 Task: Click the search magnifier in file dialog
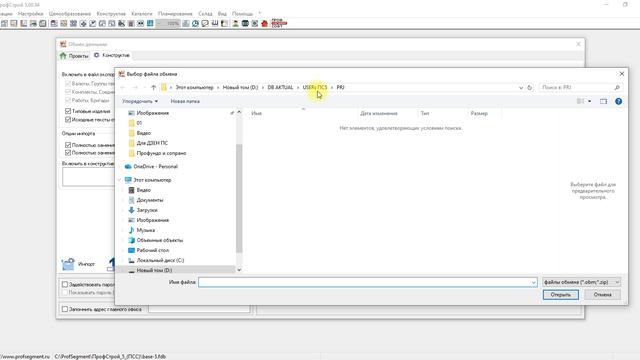tap(617, 87)
